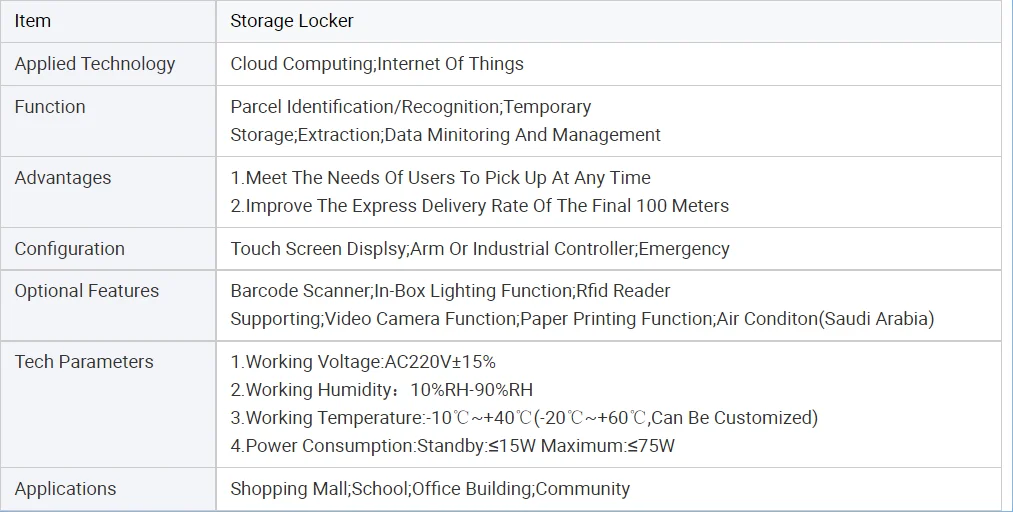The height and width of the screenshot is (512, 1013).
Task: Click the "Touch Screen Displsy" configuration cell
Action: coord(480,249)
